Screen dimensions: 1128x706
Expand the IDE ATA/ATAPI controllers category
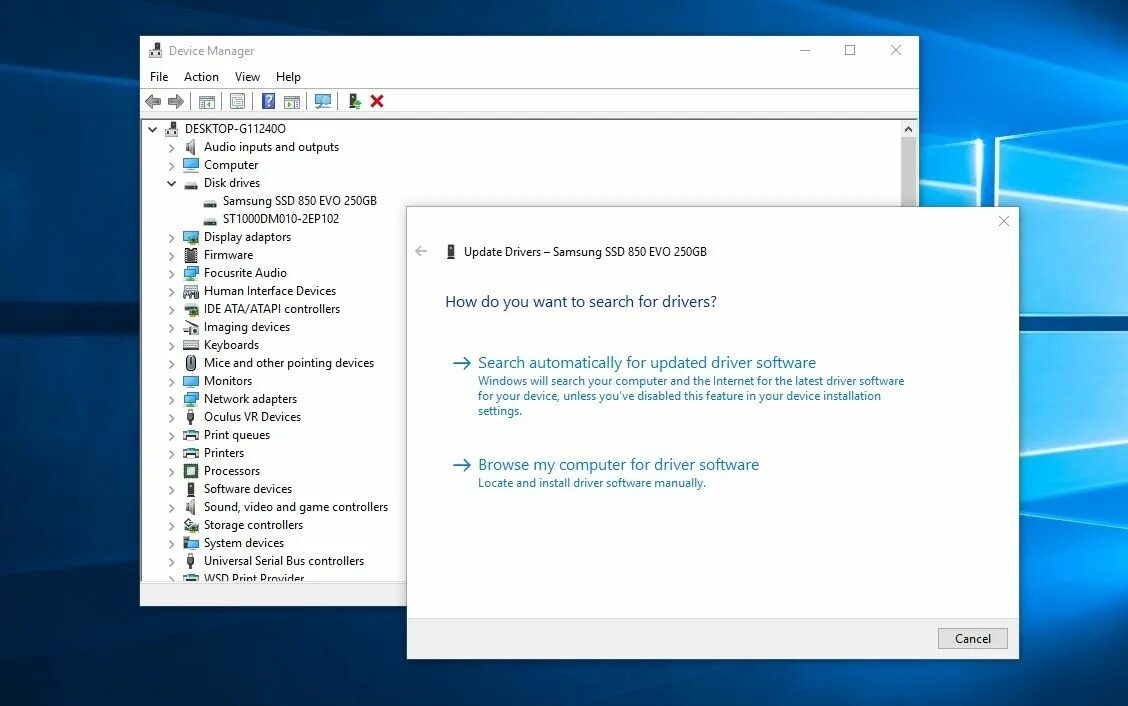[171, 309]
